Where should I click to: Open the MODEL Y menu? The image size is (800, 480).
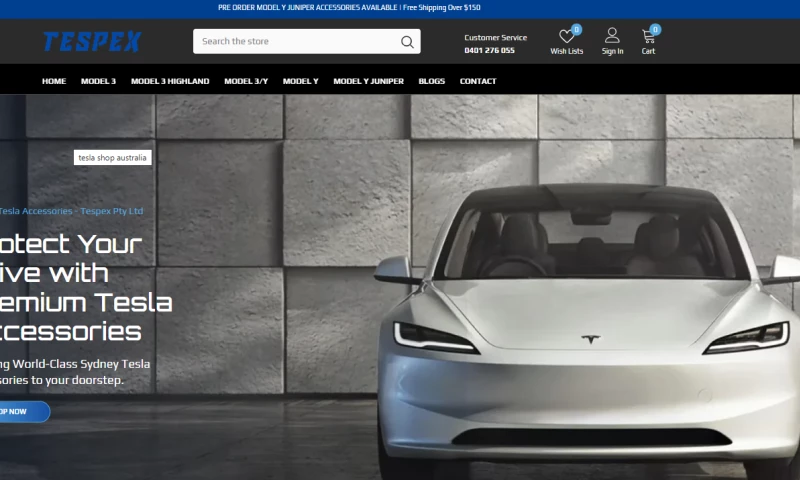click(301, 81)
